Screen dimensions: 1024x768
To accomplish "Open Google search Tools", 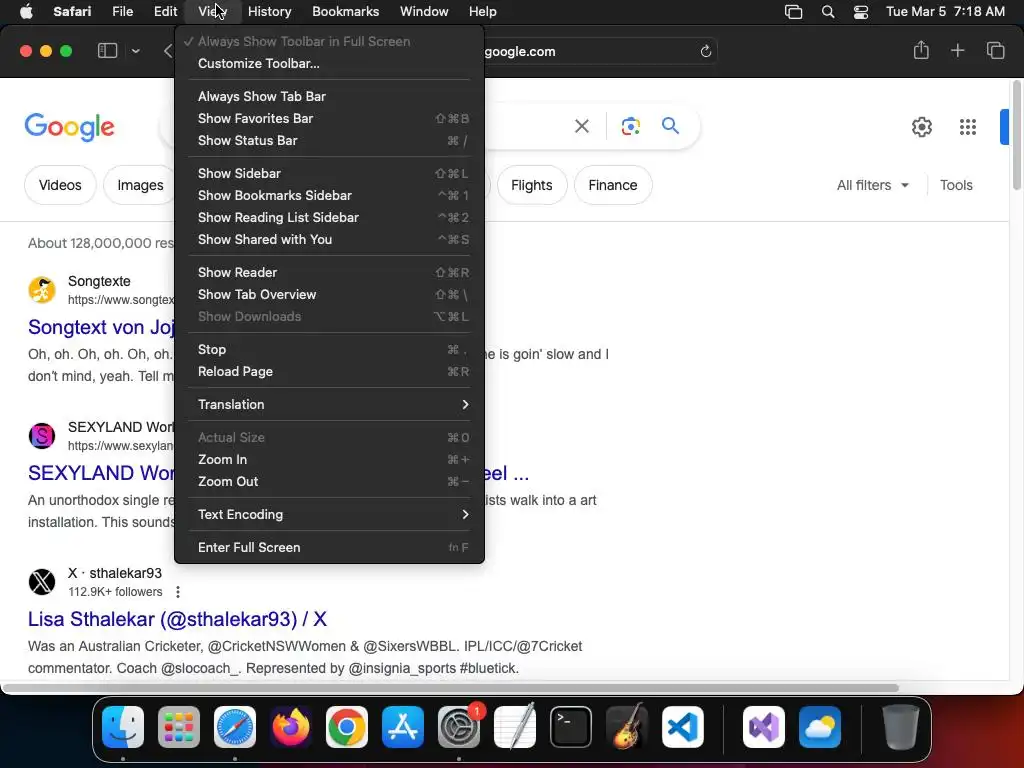I will click(x=956, y=185).
